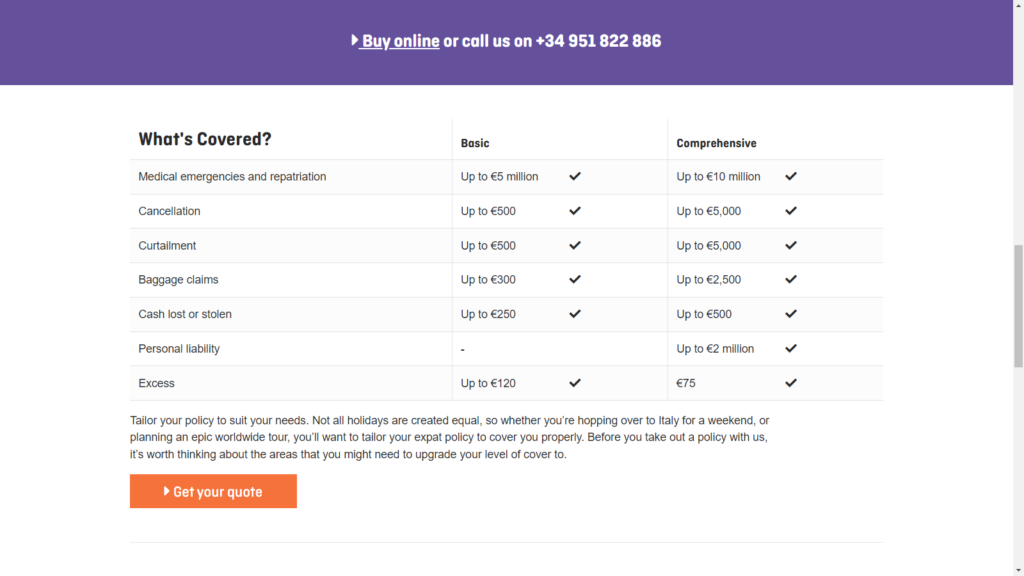Click the Comprehensive curtailment checkmark icon
1024x576 pixels.
coord(791,246)
